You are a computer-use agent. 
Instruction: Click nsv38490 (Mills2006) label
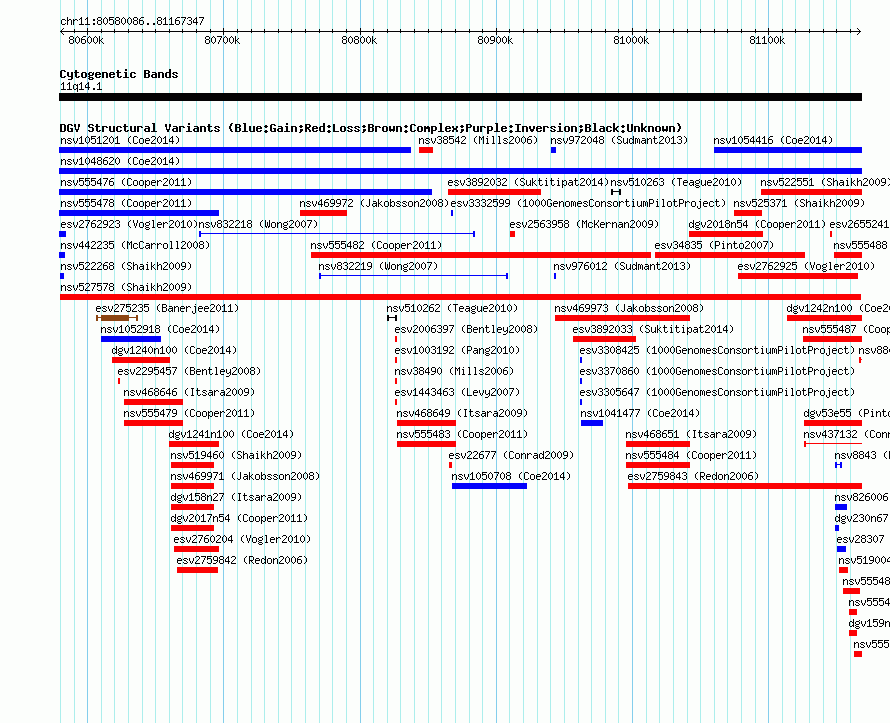(x=454, y=371)
